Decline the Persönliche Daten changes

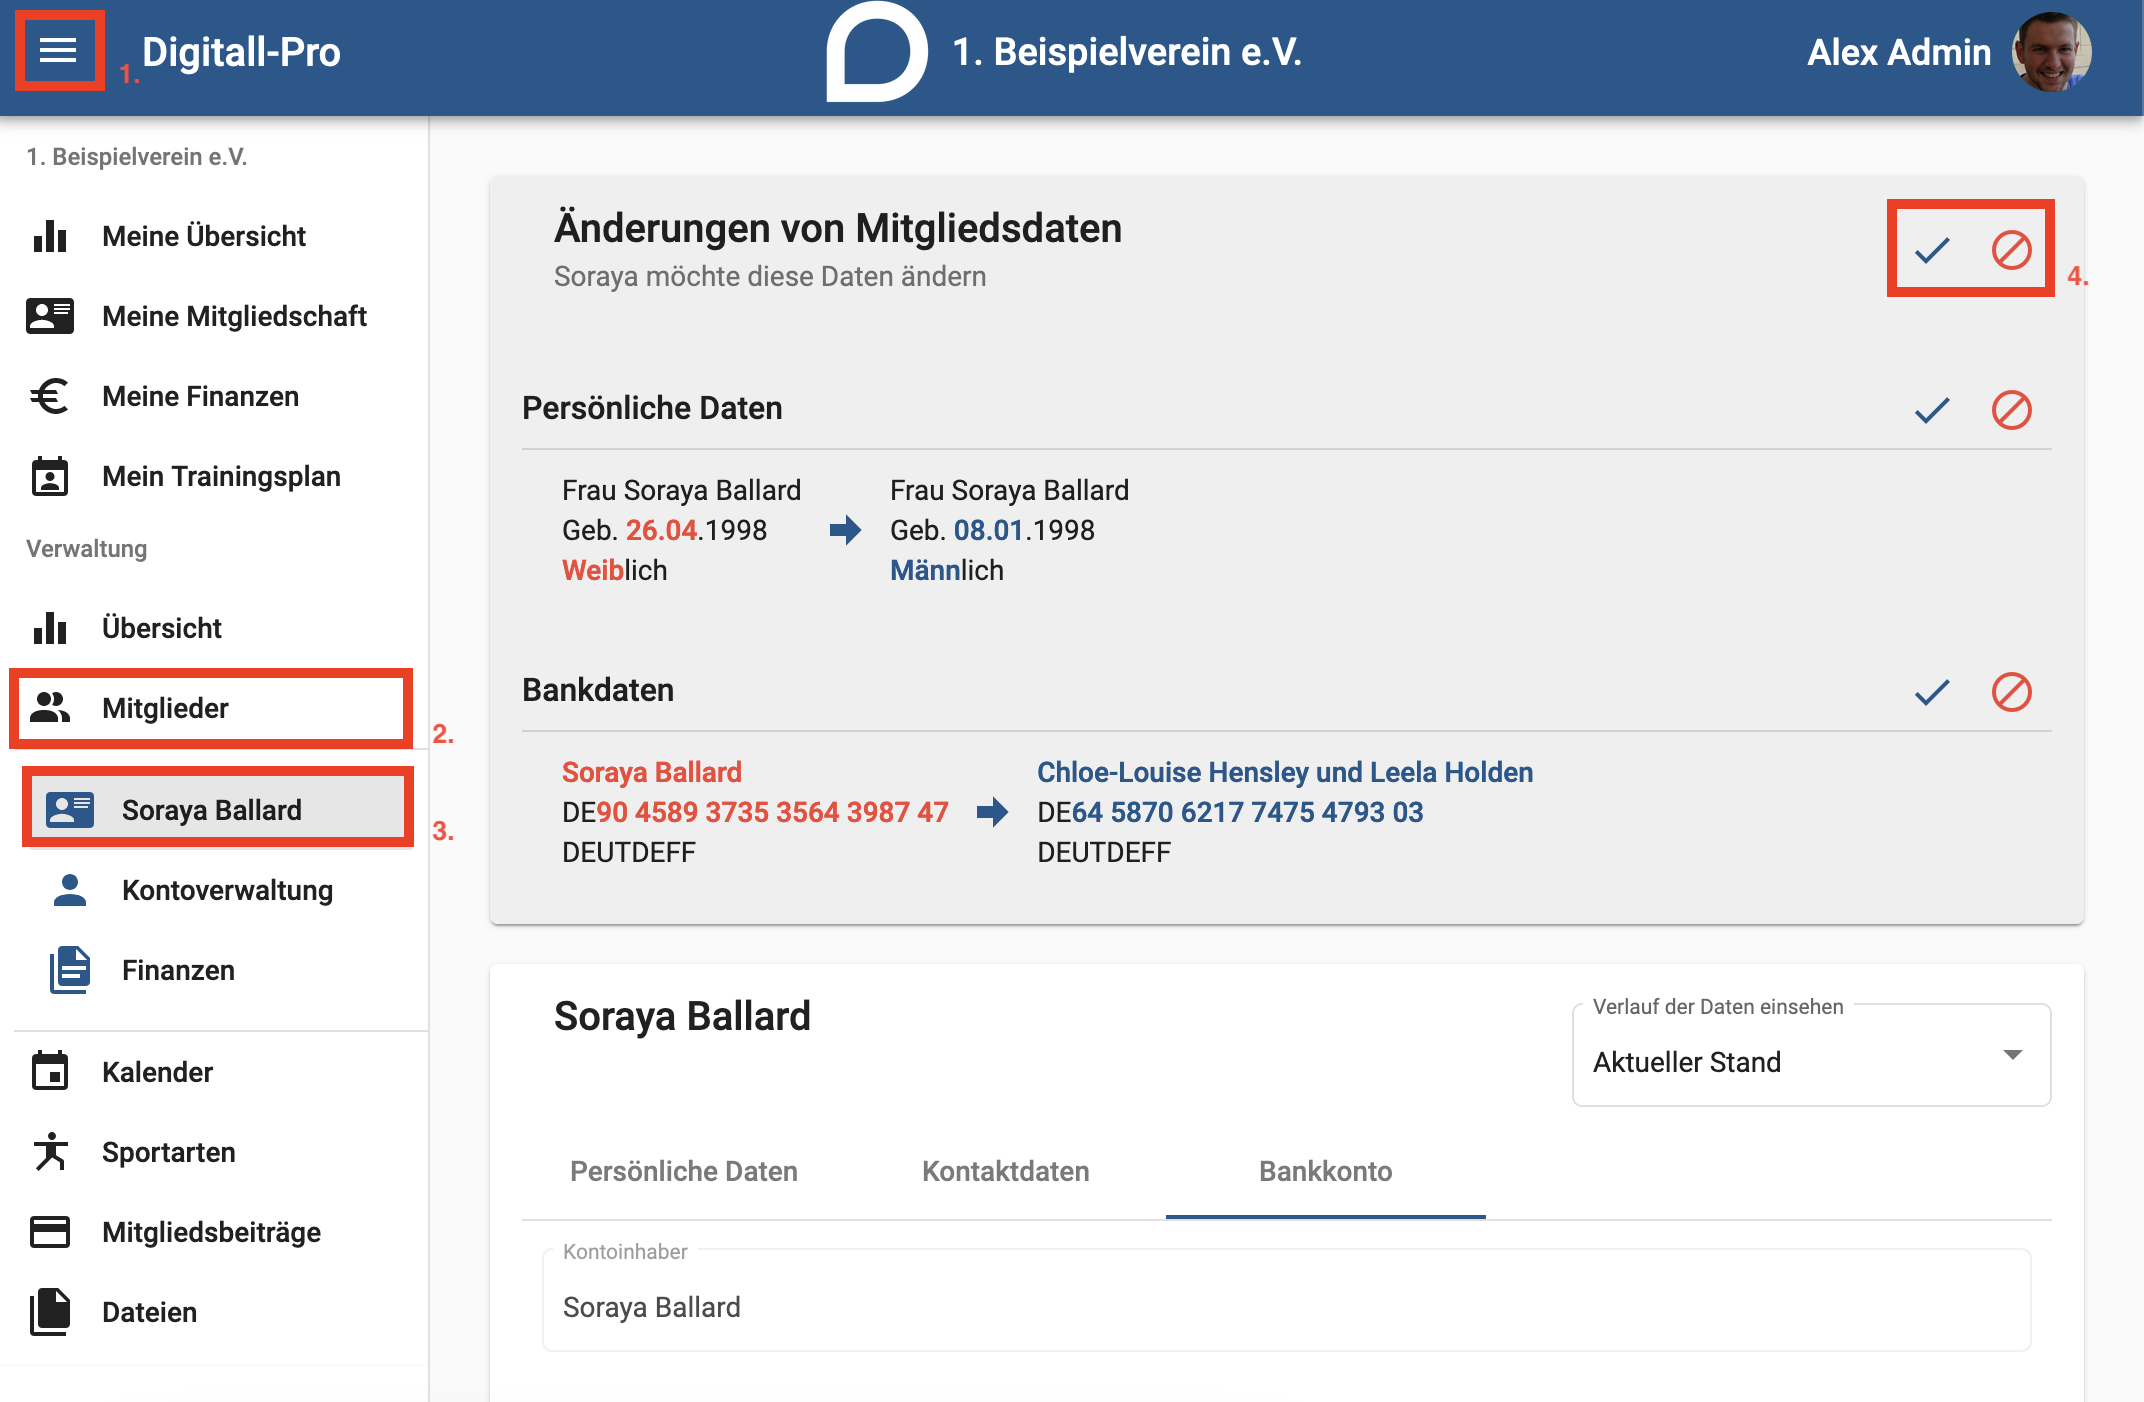(2011, 410)
